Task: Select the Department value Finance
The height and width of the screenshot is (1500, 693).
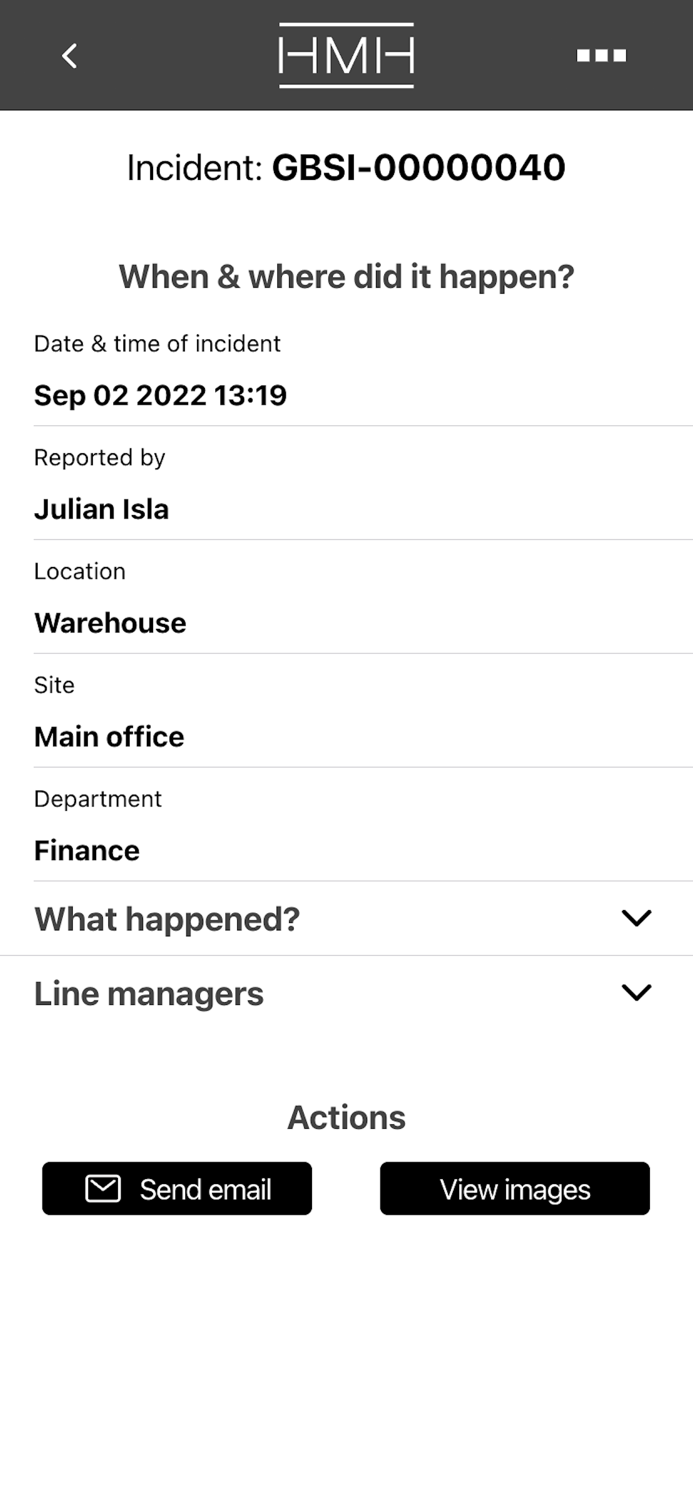Action: (x=86, y=850)
